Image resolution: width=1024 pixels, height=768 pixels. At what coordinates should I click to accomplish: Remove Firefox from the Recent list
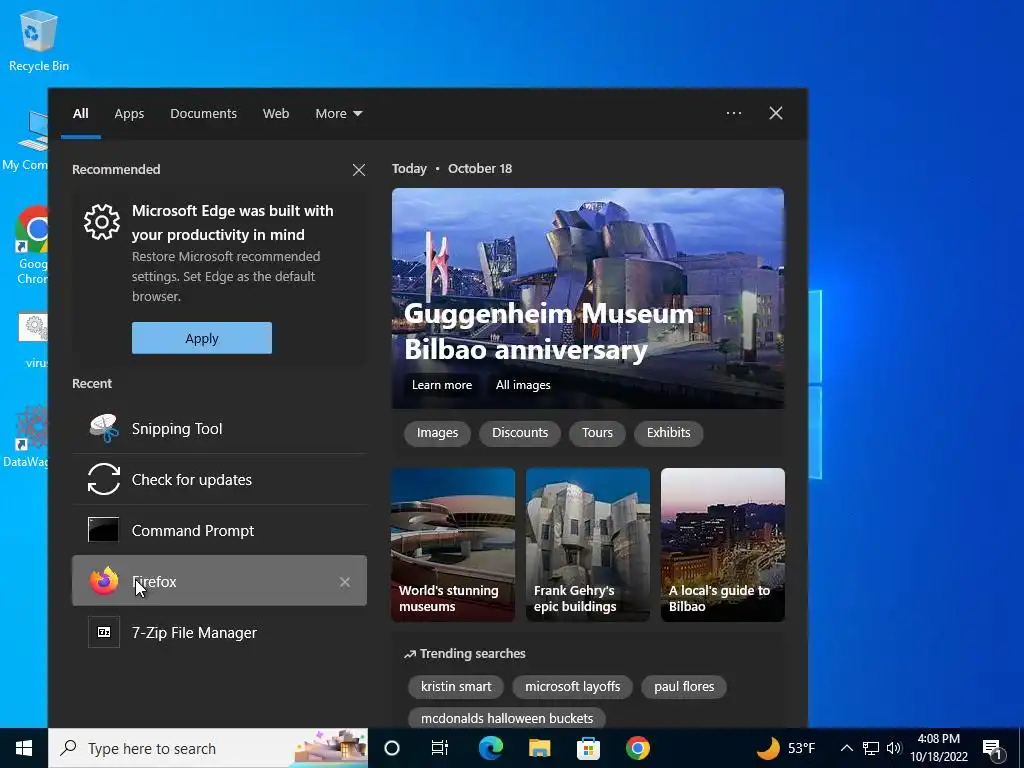click(x=345, y=581)
